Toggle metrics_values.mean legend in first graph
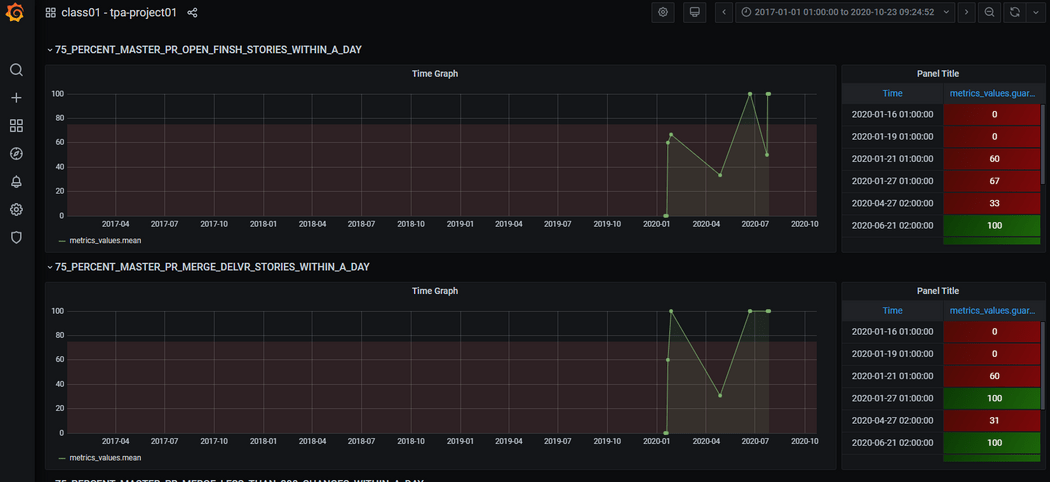The height and width of the screenshot is (482, 1050). [x=100, y=240]
